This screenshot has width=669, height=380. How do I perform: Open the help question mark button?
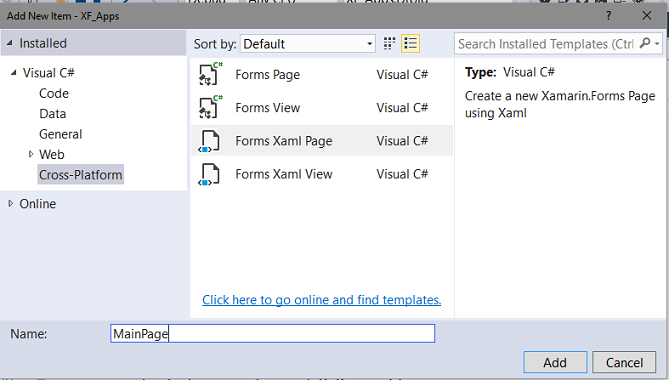(608, 16)
